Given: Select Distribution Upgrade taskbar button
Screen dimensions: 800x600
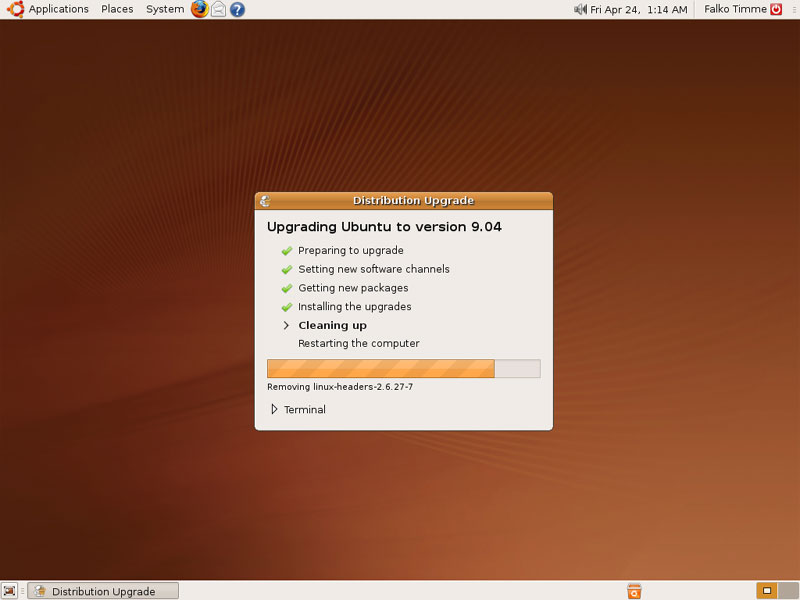Looking at the screenshot, I should tap(103, 591).
